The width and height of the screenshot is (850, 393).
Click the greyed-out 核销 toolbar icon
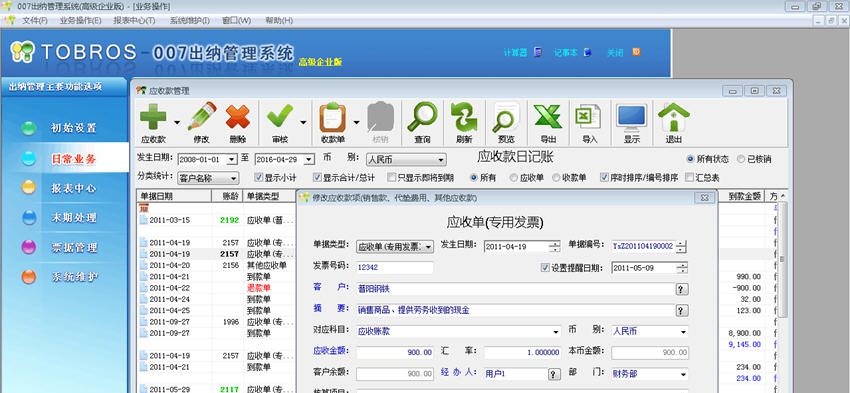click(381, 118)
